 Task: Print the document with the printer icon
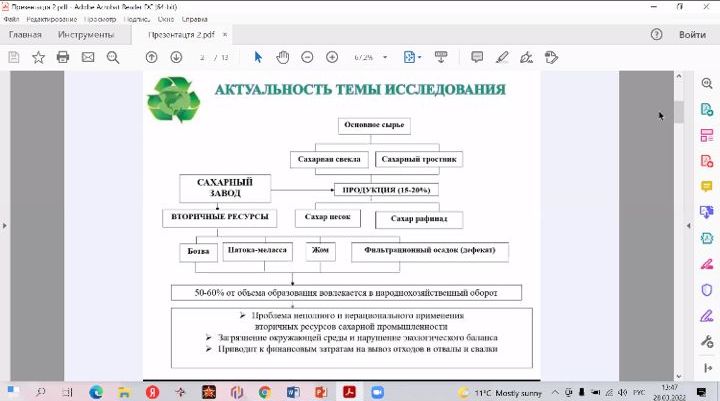[x=63, y=57]
